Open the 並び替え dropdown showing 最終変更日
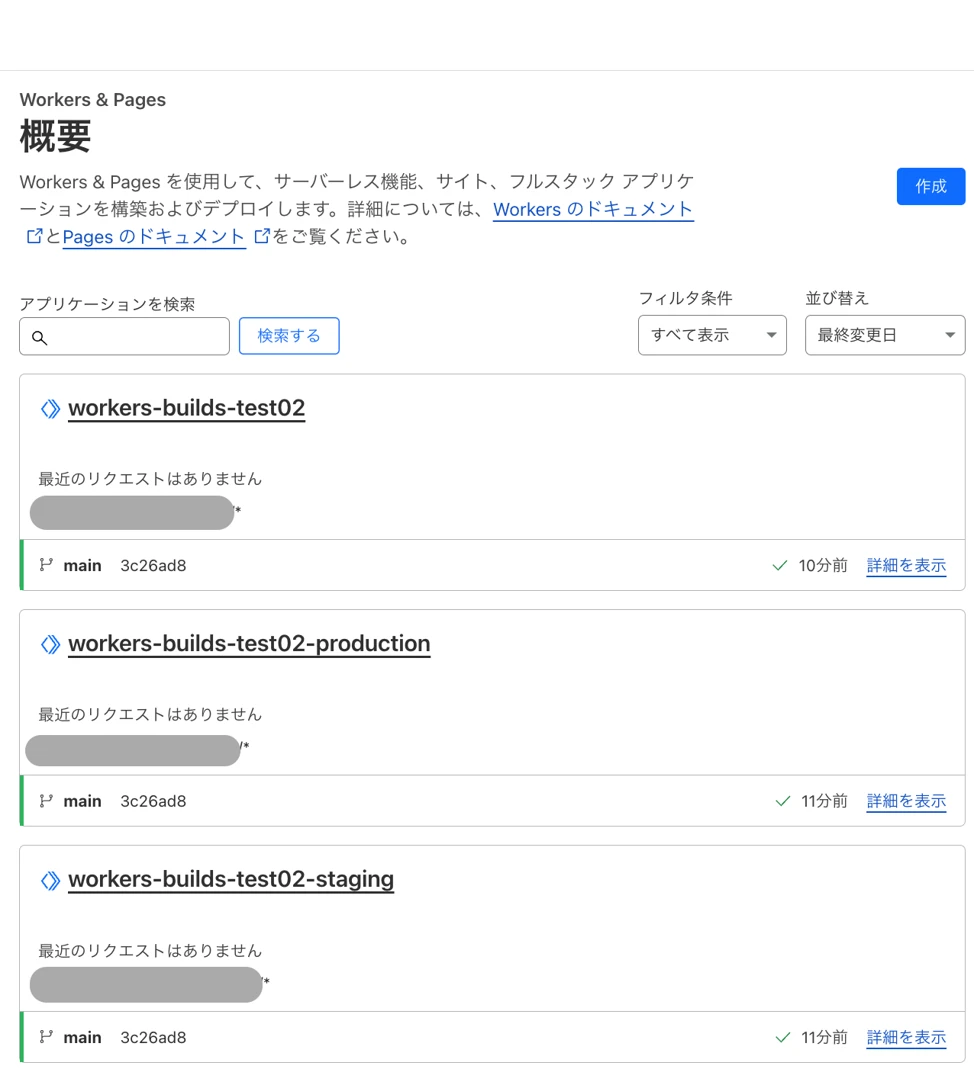Screen dimensions: 974x1069 (x=885, y=335)
